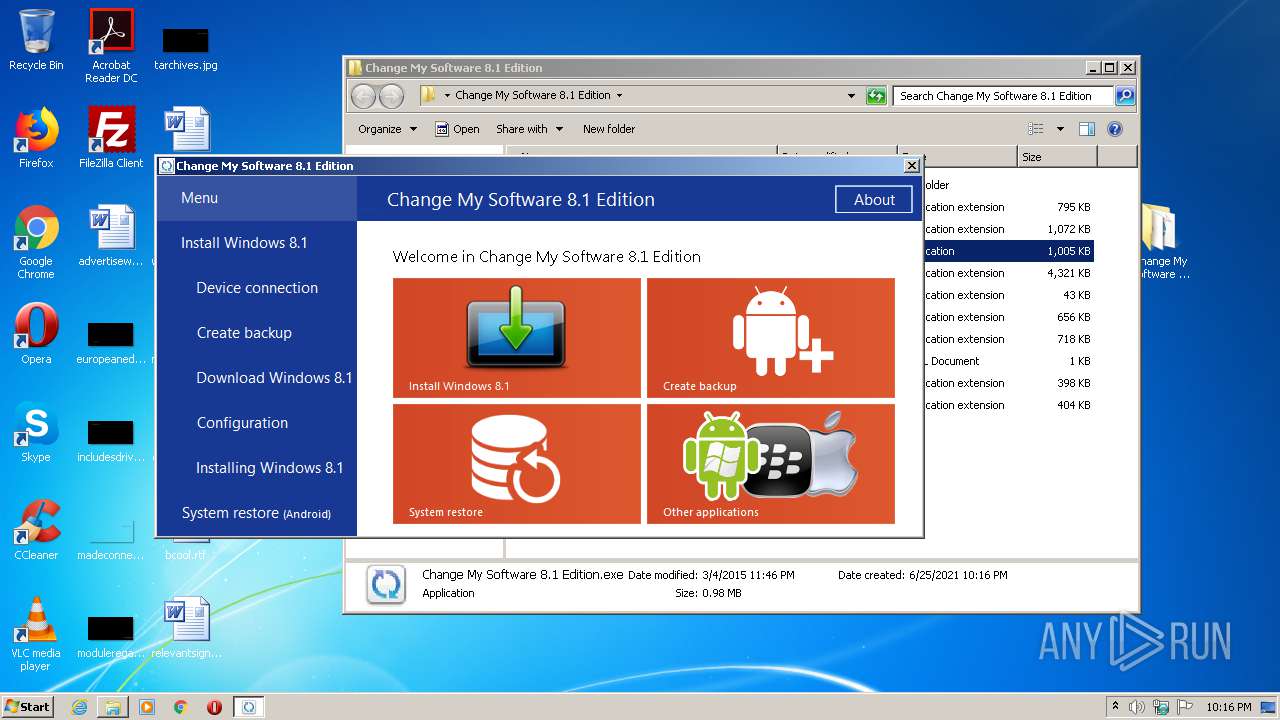Click the volume tray icon
The image size is (1280, 720).
(1137, 707)
